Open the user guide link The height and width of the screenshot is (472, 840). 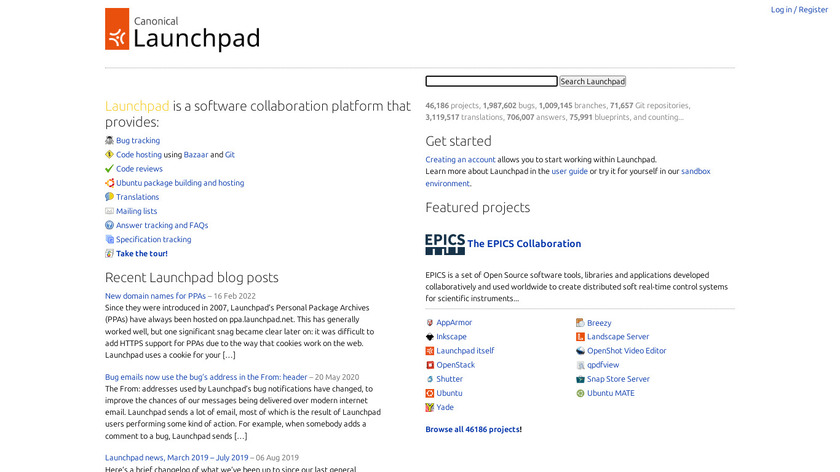(569, 171)
